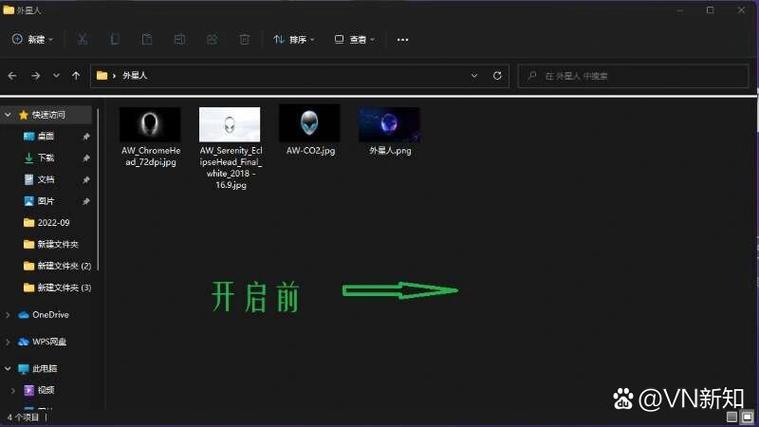Select 快速访问 in the sidebar

point(48,115)
